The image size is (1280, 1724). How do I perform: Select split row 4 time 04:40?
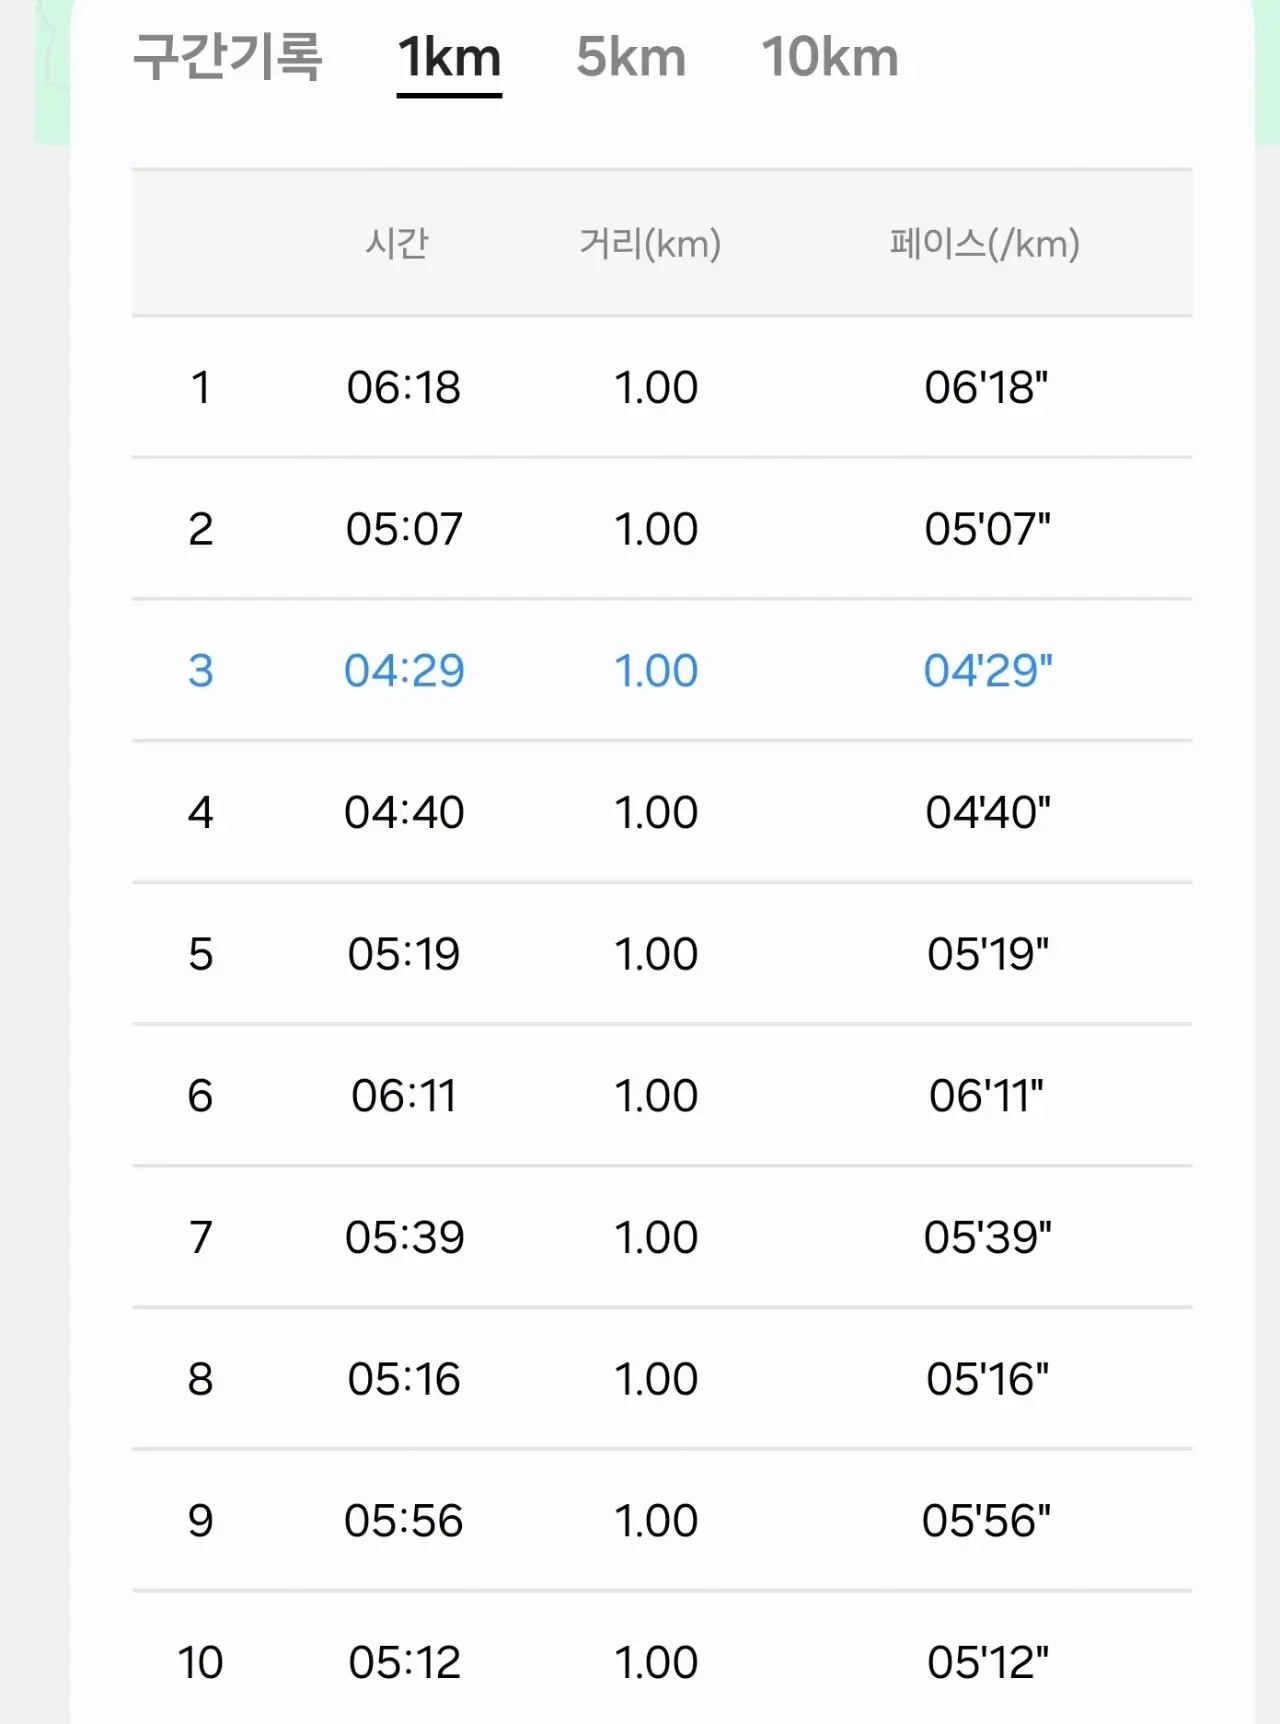click(x=404, y=812)
